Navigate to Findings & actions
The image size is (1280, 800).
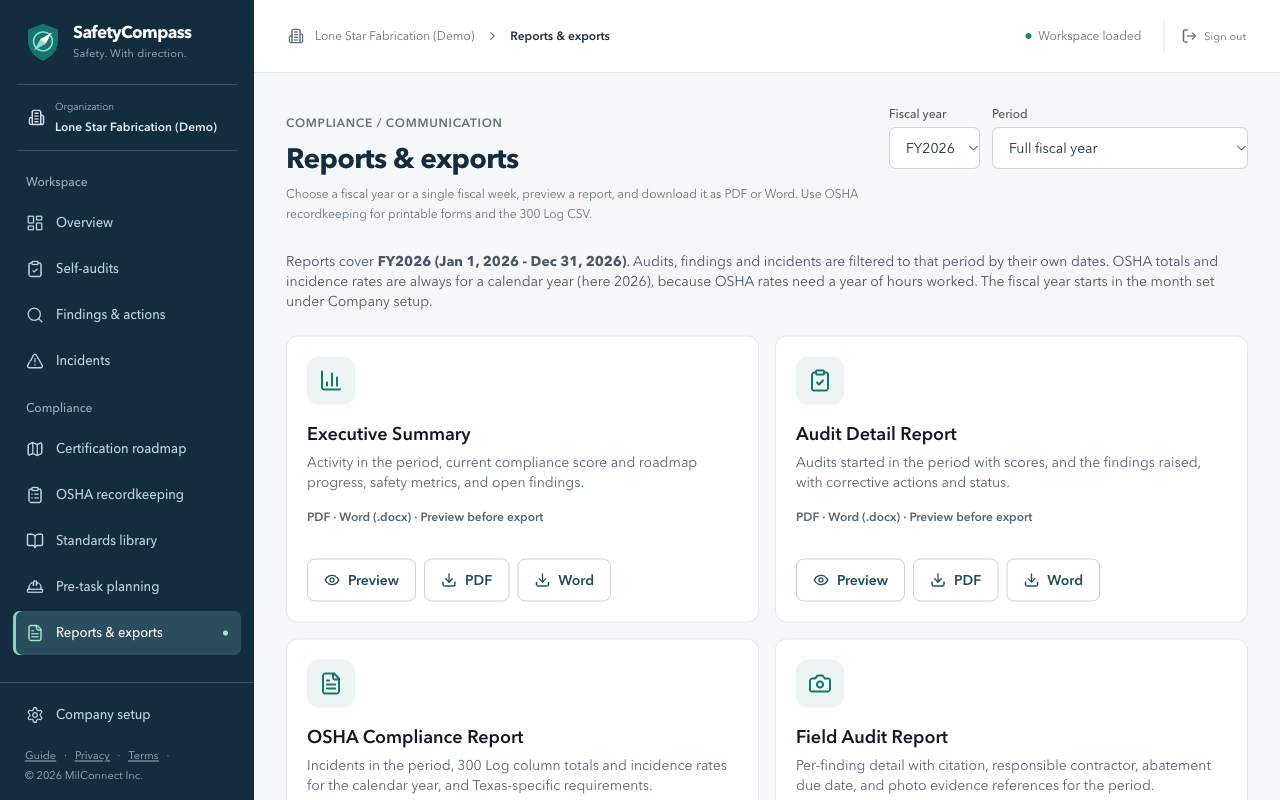(127, 315)
